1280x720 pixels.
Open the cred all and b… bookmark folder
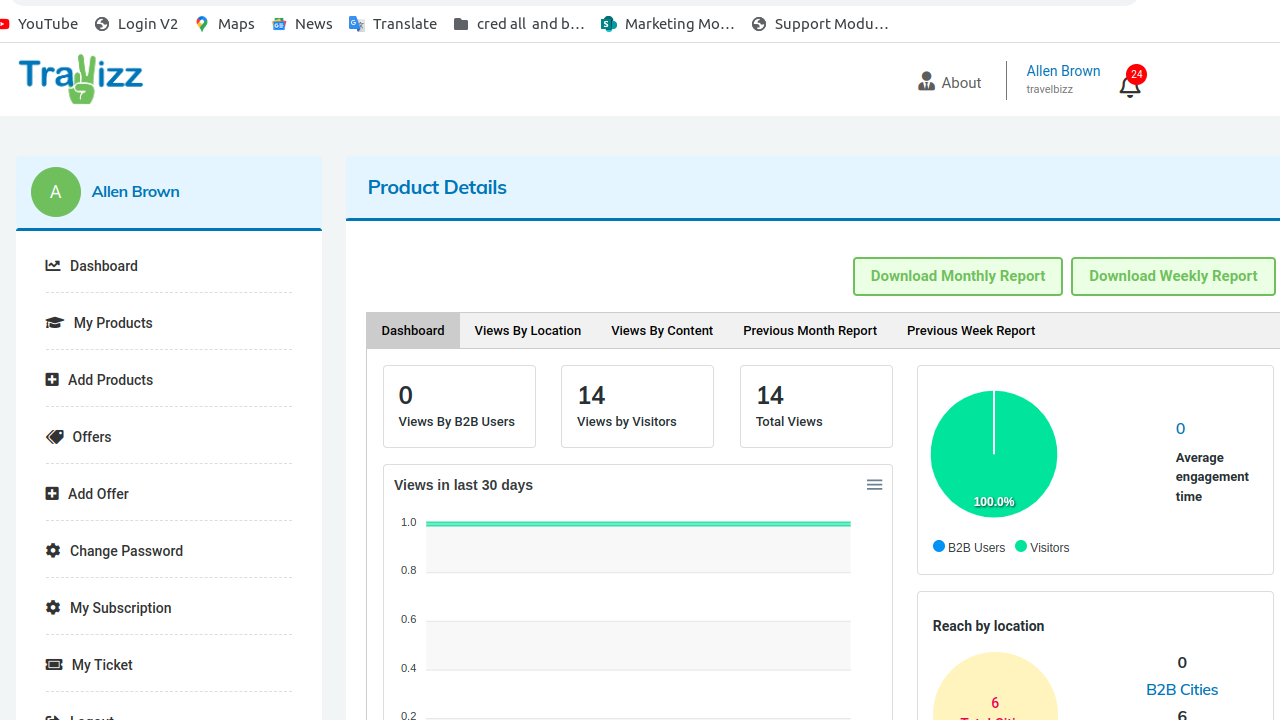pos(519,24)
